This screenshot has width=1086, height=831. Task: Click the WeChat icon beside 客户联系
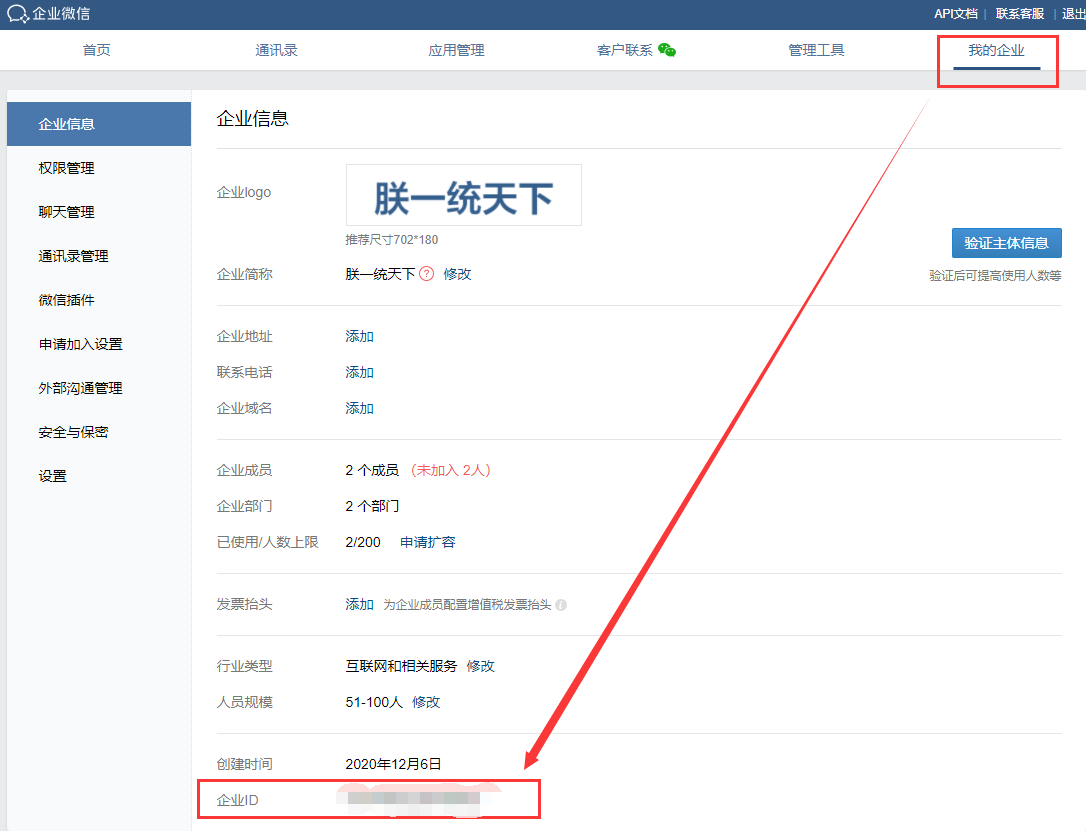pyautogui.click(x=667, y=50)
